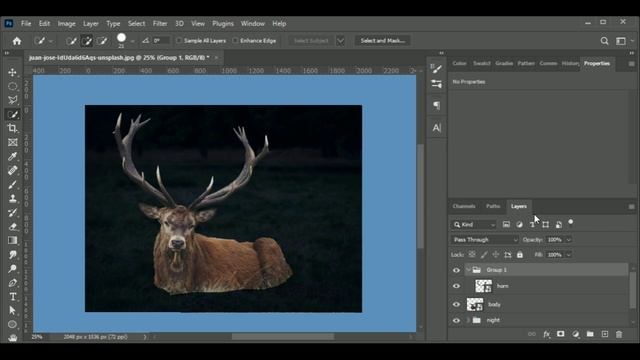The image size is (640, 360).
Task: Switch to the Channels tab
Action: click(464, 206)
